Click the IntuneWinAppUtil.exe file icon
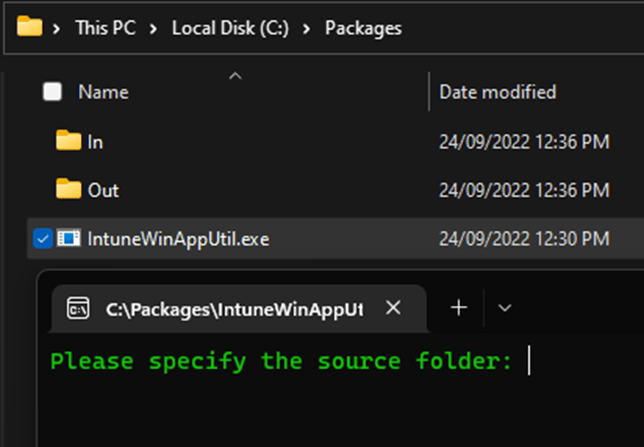 (x=68, y=238)
